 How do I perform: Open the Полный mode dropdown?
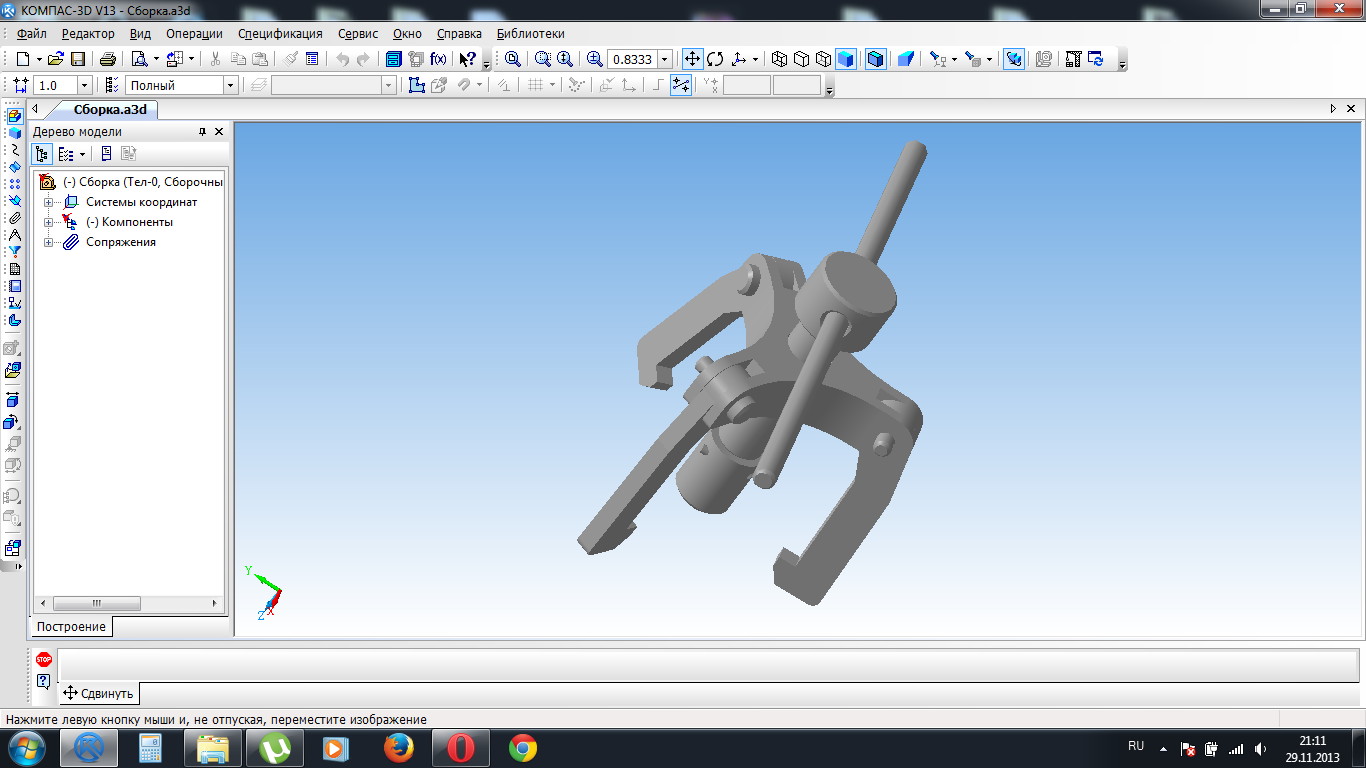click(230, 86)
